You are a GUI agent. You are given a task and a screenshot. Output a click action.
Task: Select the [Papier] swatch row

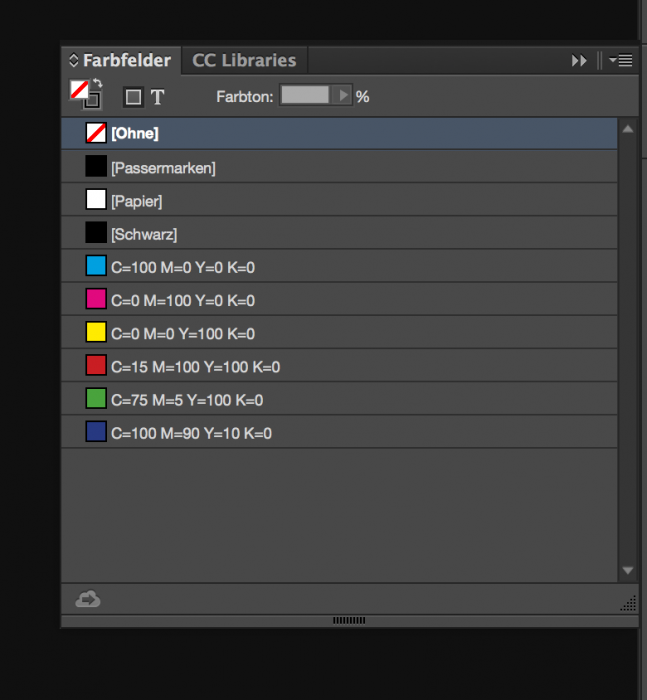click(339, 200)
